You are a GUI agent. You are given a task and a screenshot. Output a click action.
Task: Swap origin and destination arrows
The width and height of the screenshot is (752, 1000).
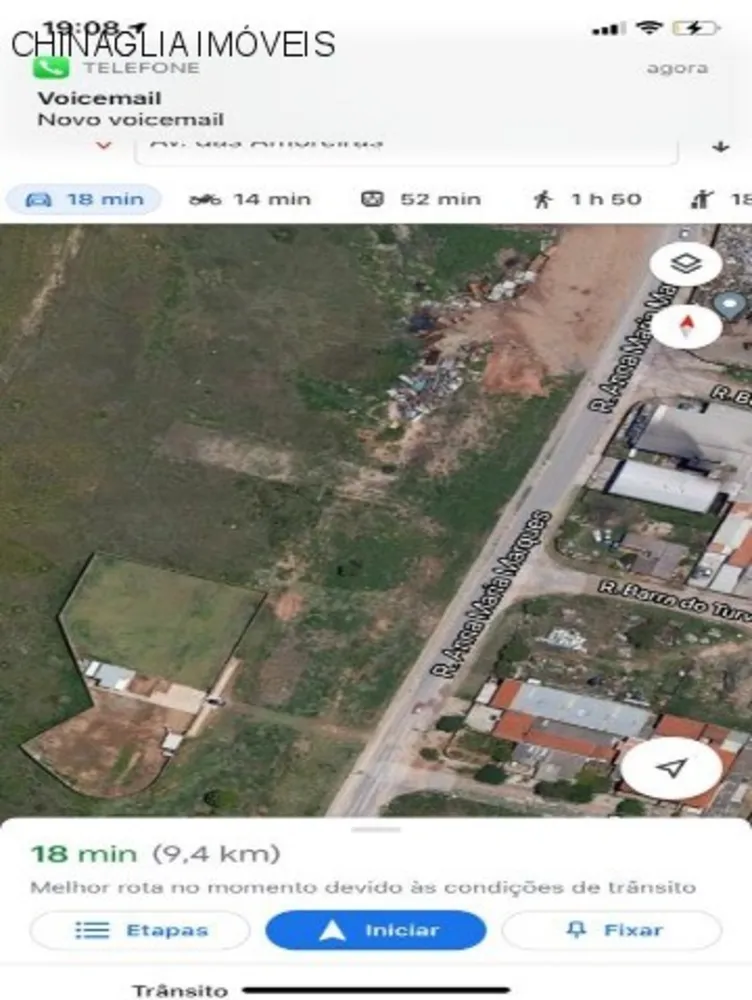click(721, 147)
